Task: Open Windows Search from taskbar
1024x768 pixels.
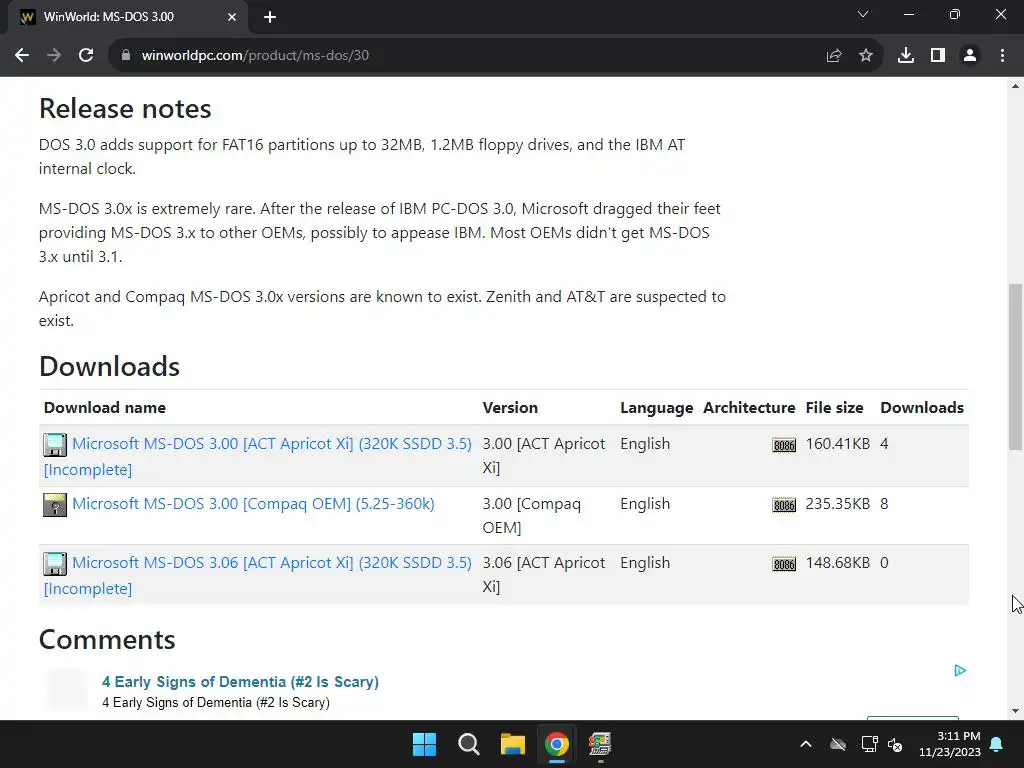Action: (468, 744)
